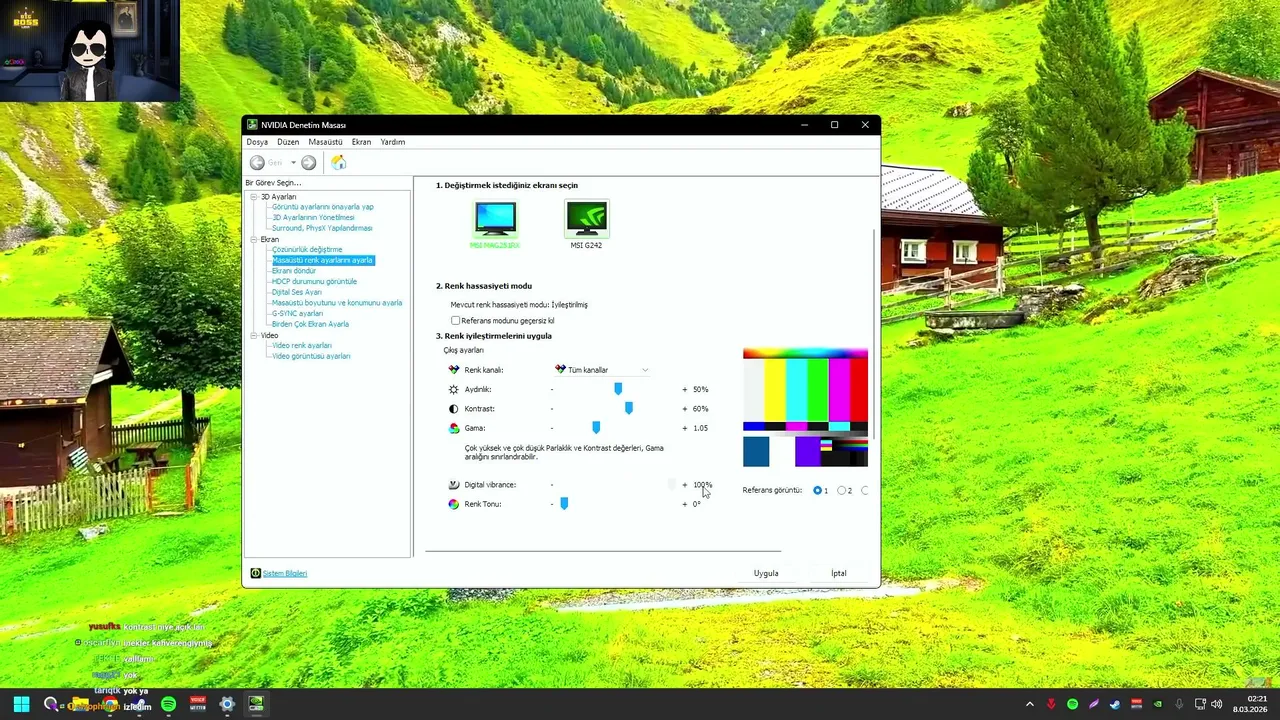The image size is (1280, 720).
Task: Click the Gama slider handle
Action: (x=596, y=428)
